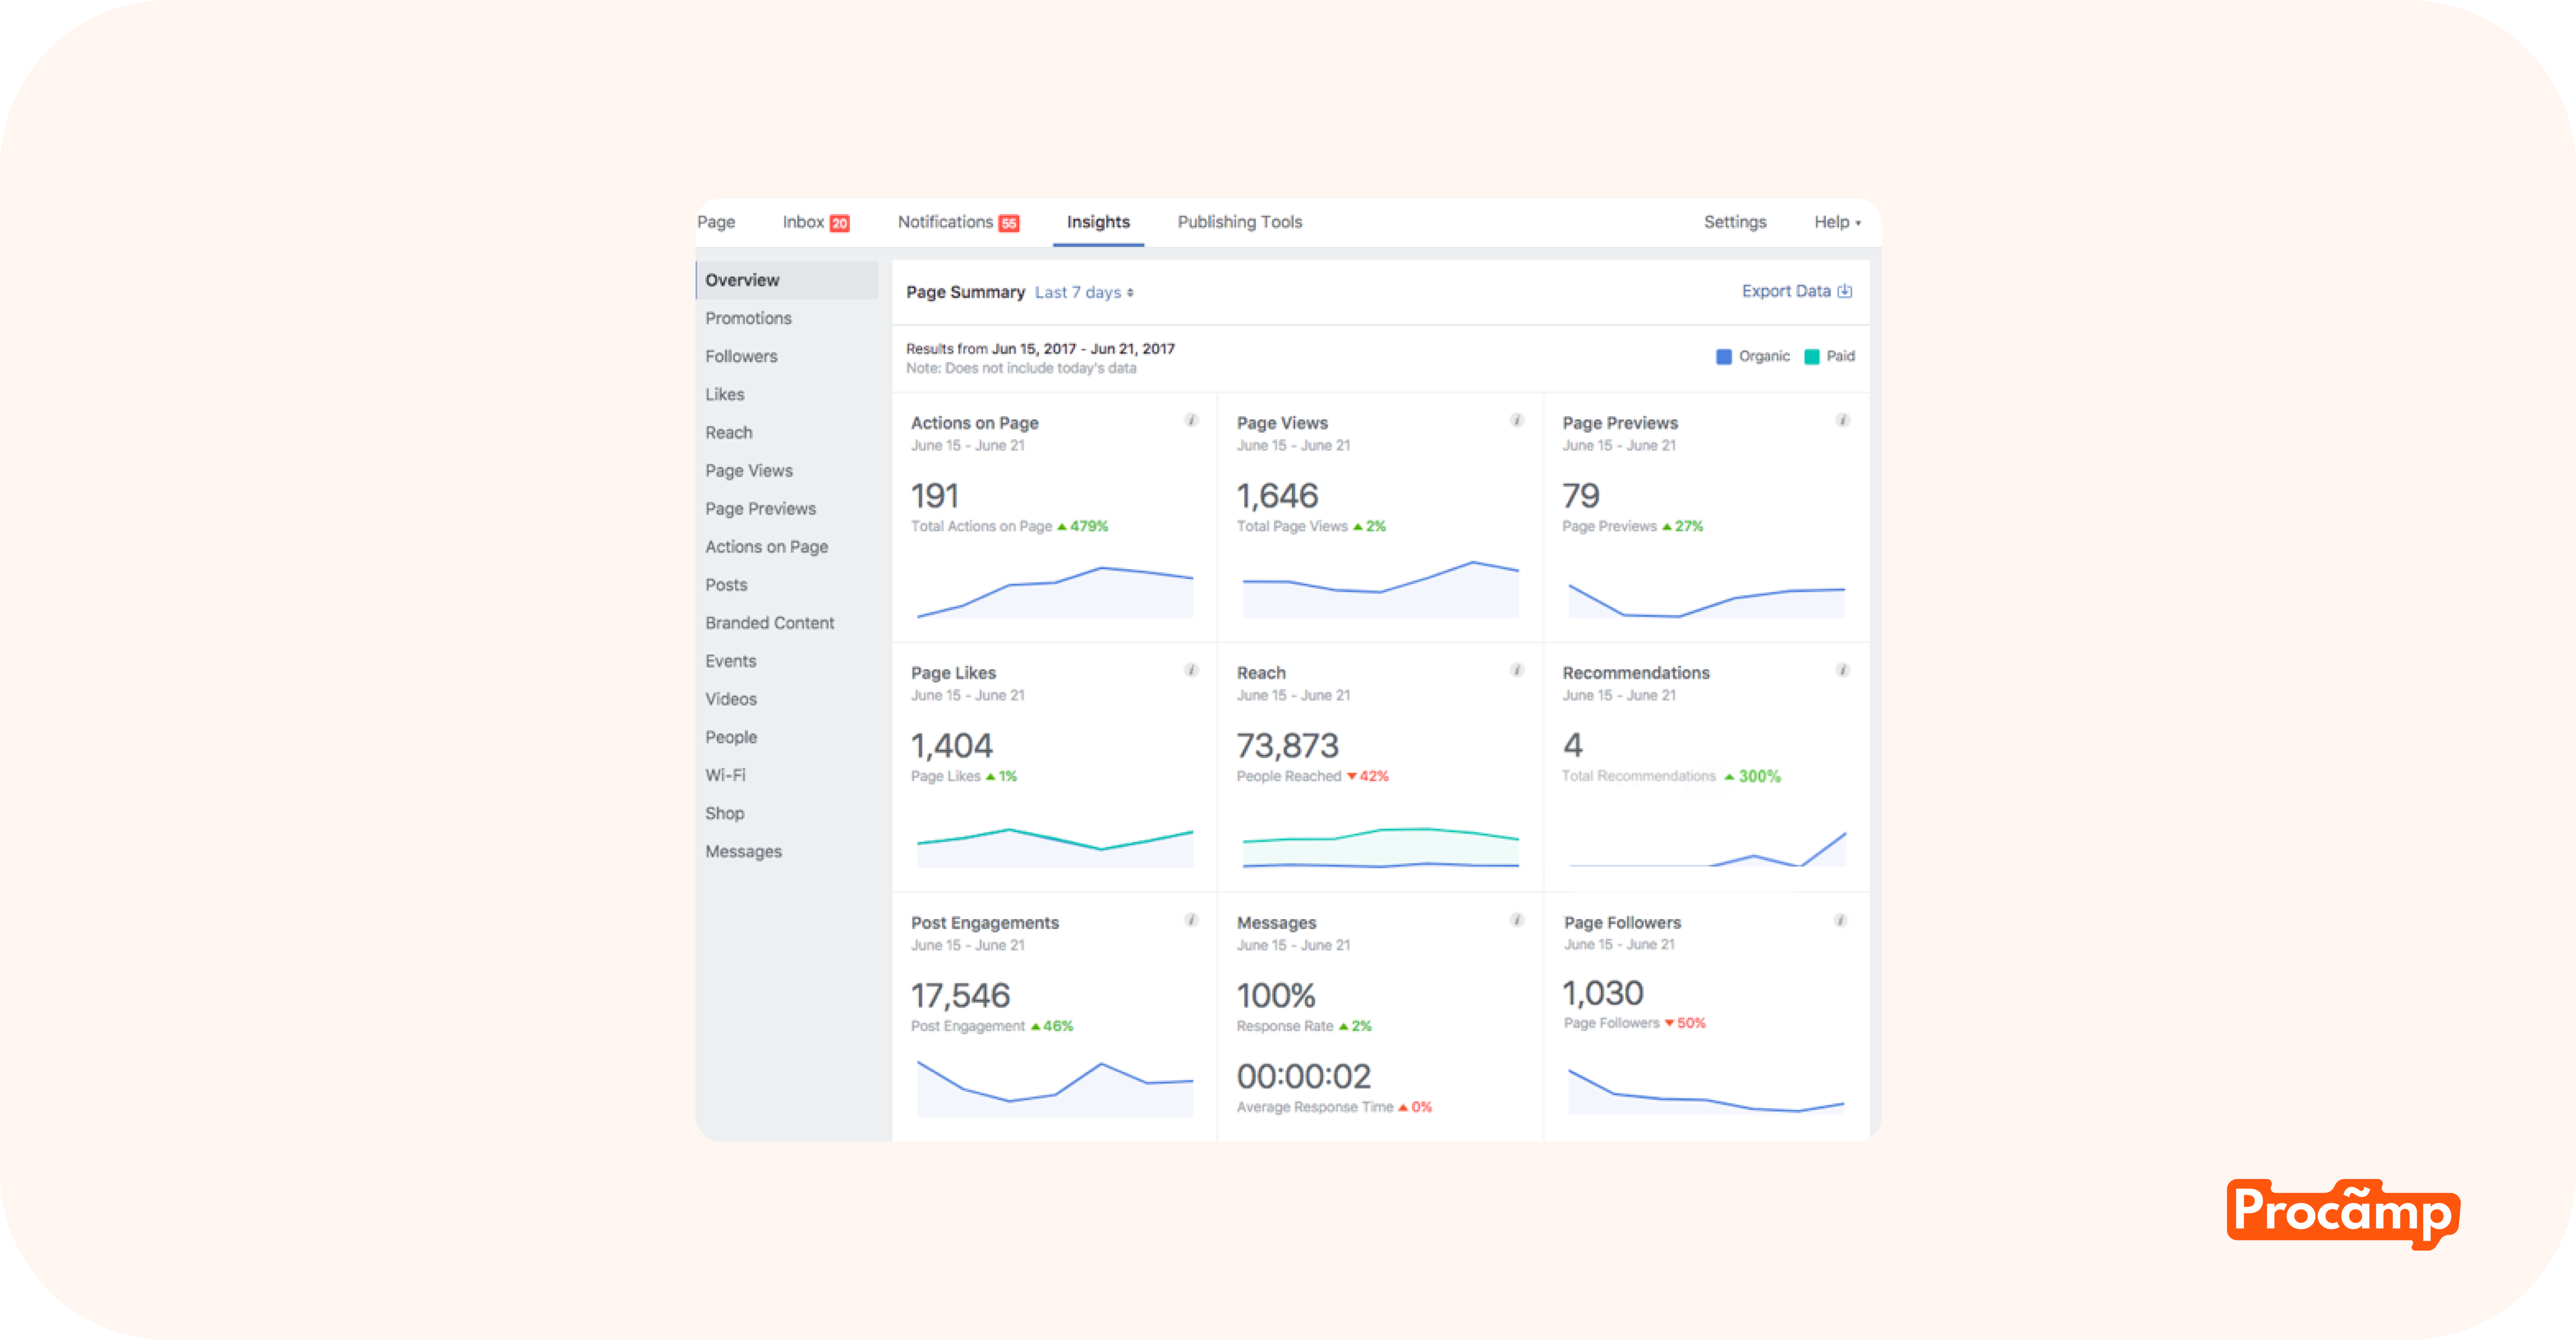Open Branded Content in the sidebar
Image resolution: width=2576 pixels, height=1340 pixels.
pyautogui.click(x=769, y=623)
